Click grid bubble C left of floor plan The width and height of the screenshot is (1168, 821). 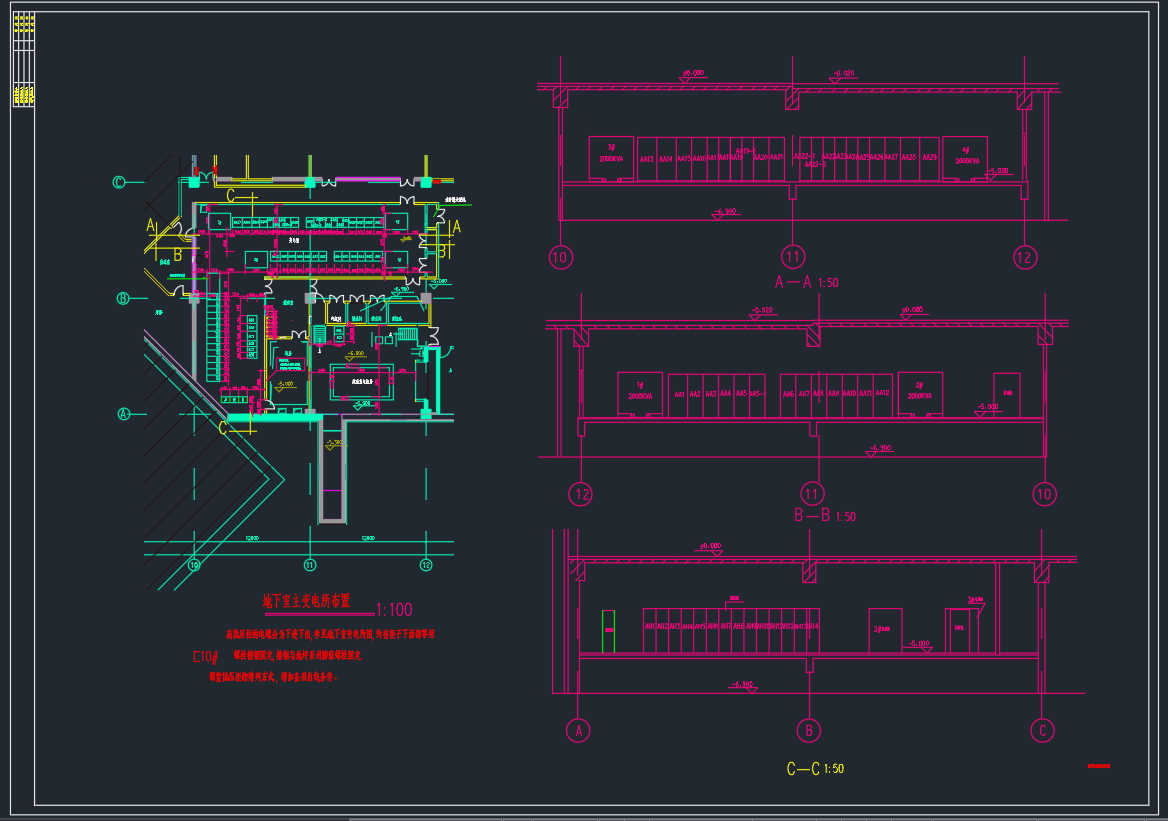pos(119,182)
